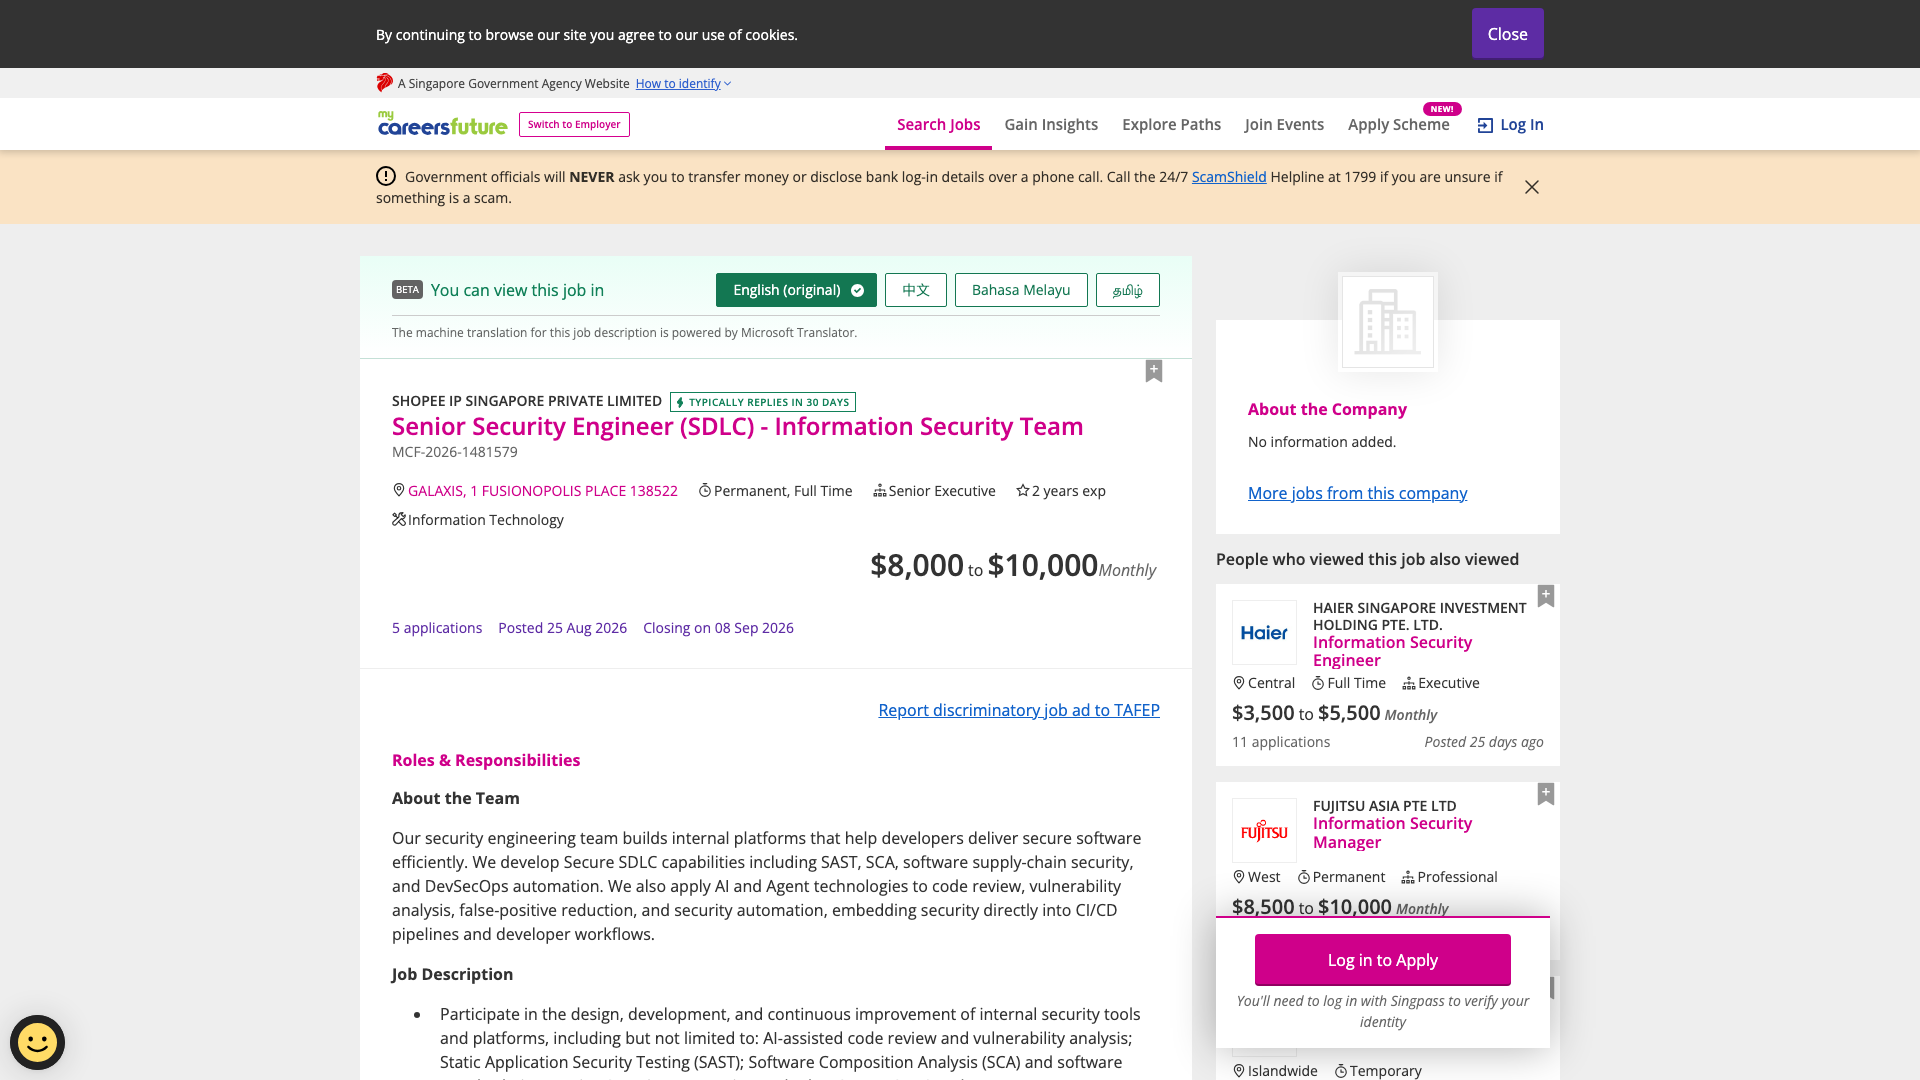The height and width of the screenshot is (1080, 1920).
Task: Open Haier's Information Security Engineer job
Action: [x=1392, y=651]
